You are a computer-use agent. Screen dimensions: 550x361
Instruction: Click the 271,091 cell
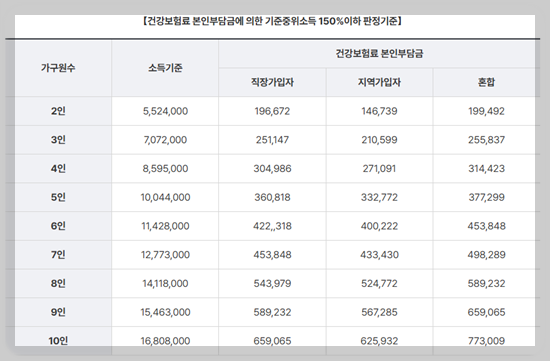[x=380, y=169]
